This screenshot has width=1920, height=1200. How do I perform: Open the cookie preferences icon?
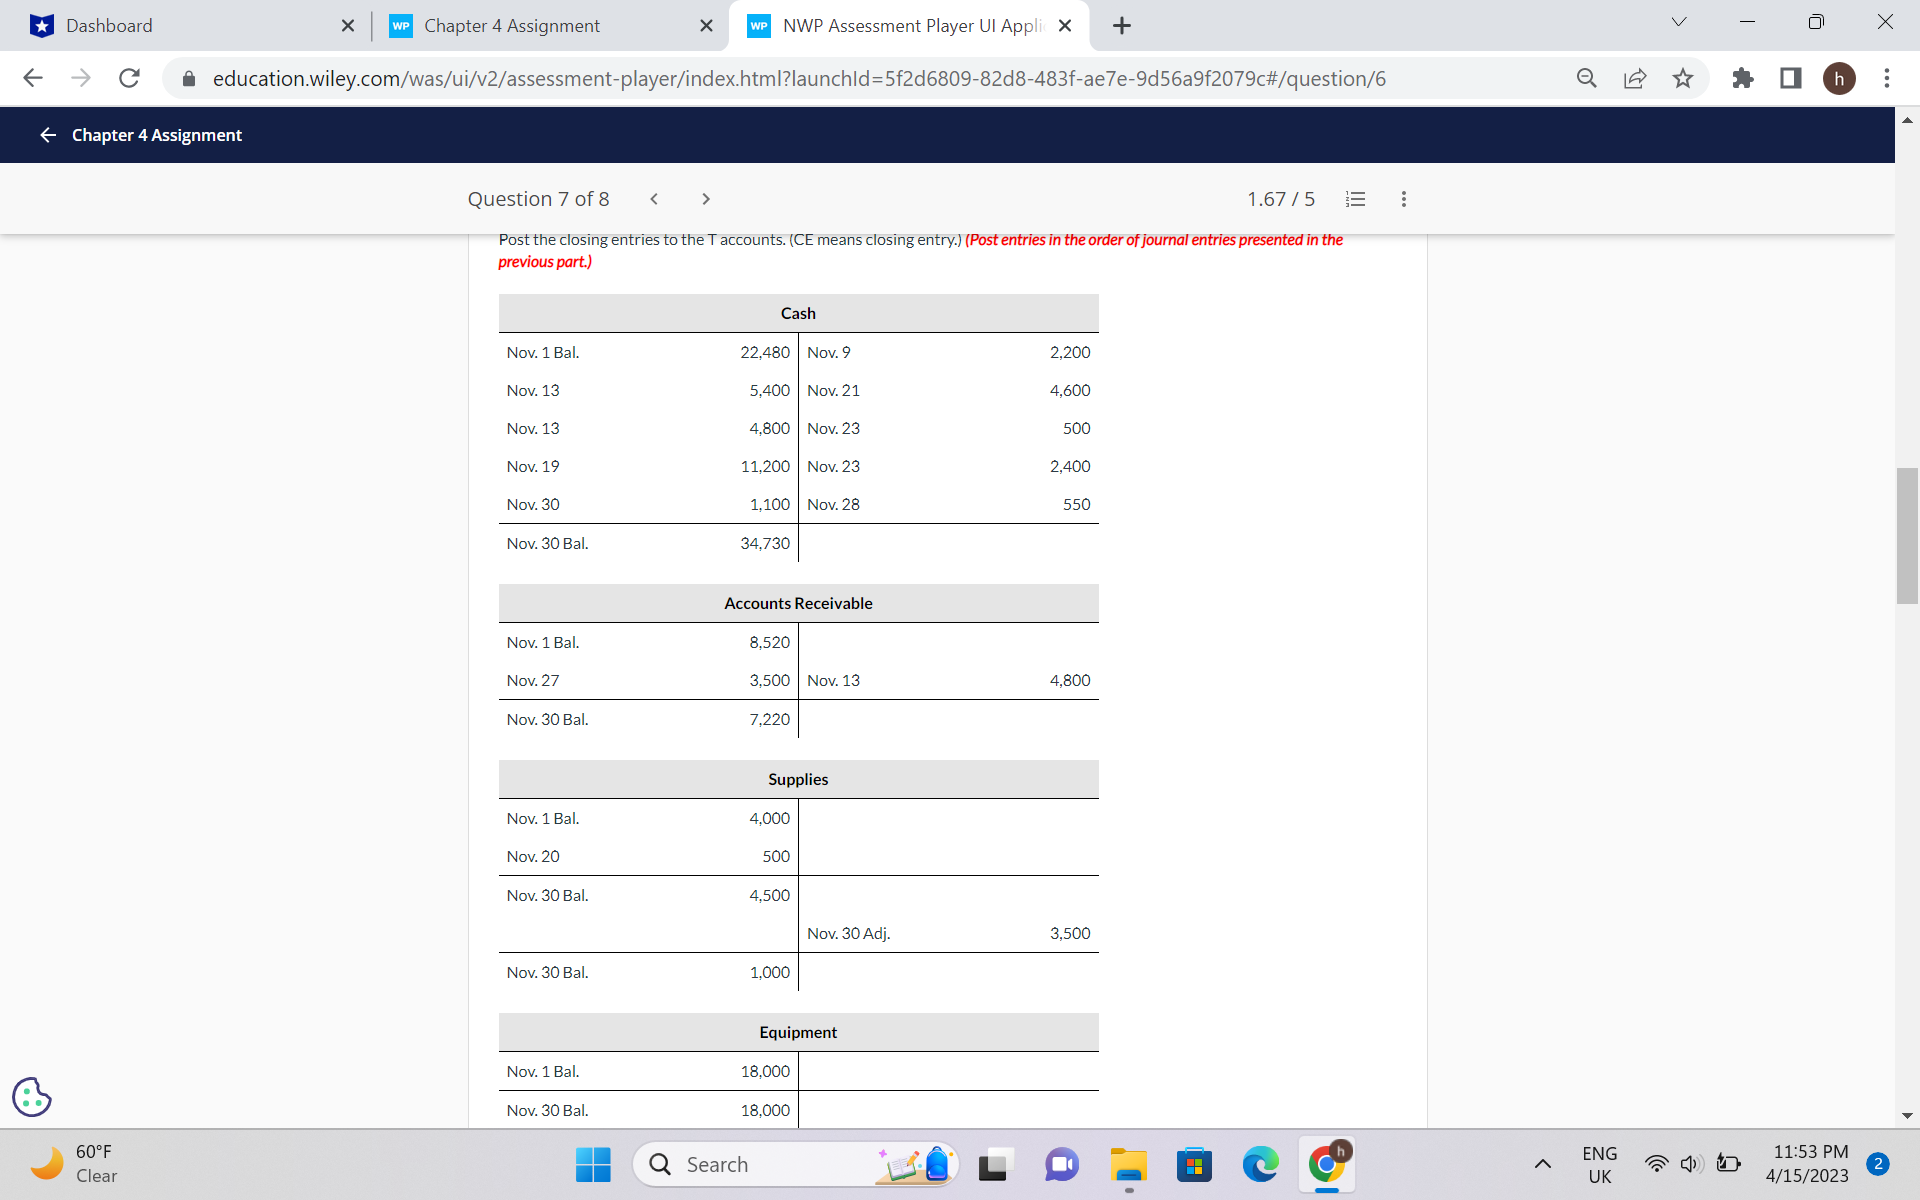(32, 1096)
